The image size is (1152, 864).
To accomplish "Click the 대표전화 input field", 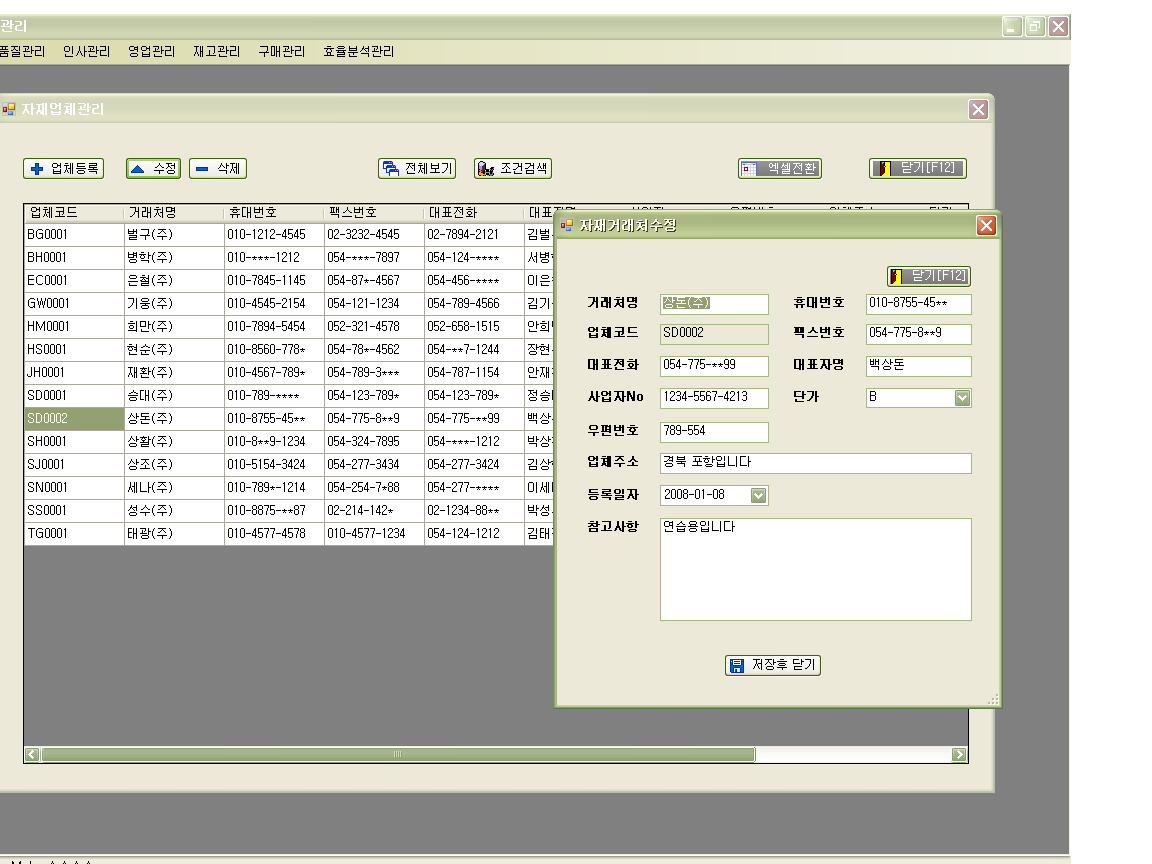I will click(x=714, y=365).
